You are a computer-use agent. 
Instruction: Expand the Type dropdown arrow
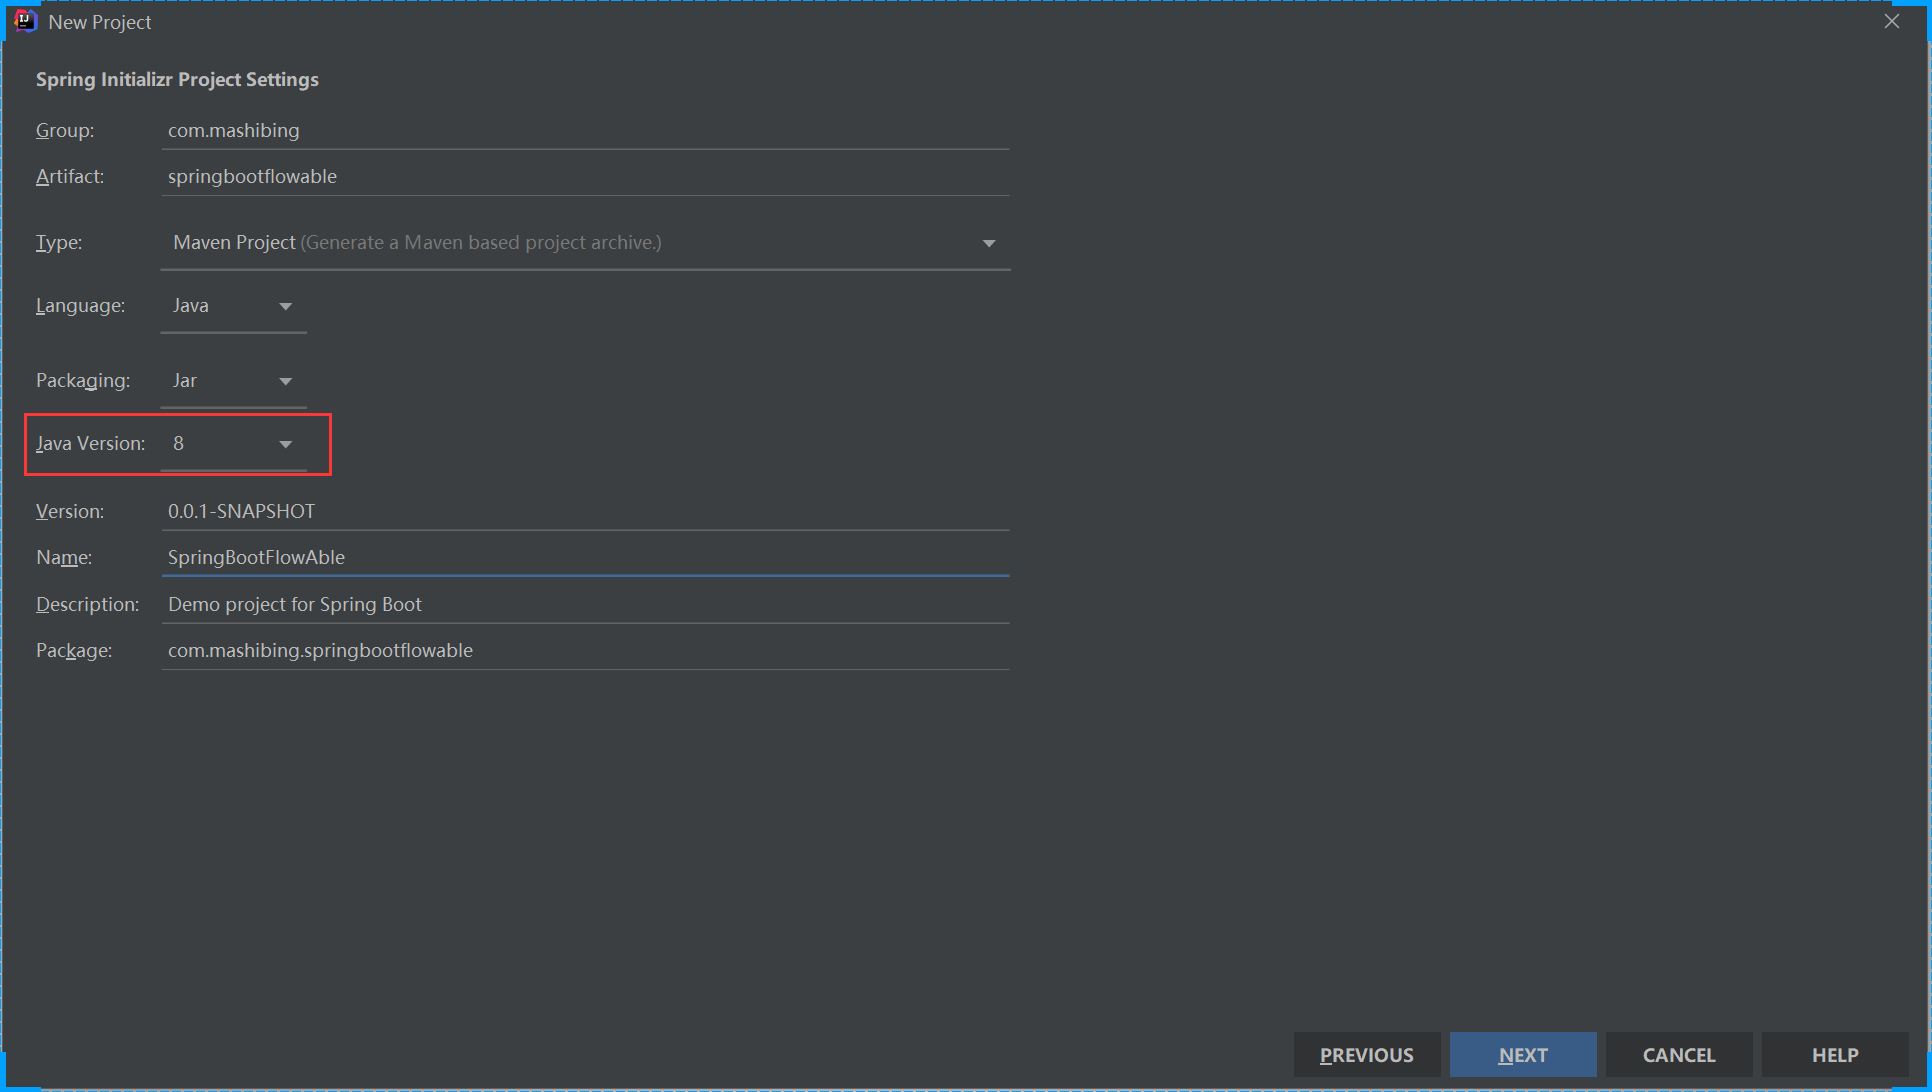point(988,243)
